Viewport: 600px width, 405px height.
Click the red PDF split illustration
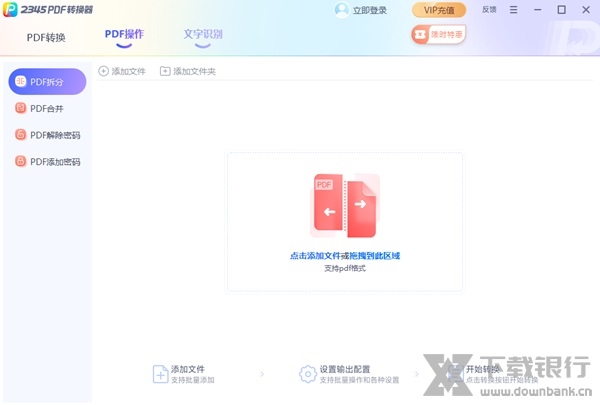tap(345, 206)
